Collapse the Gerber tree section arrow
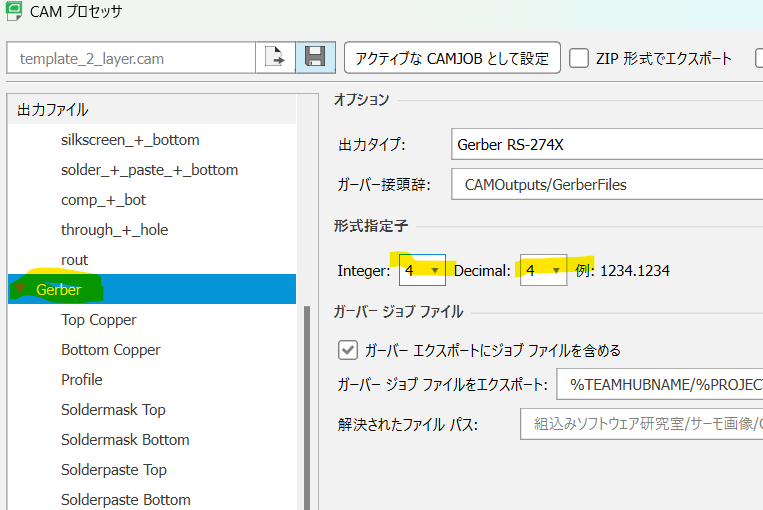 click(x=19, y=290)
